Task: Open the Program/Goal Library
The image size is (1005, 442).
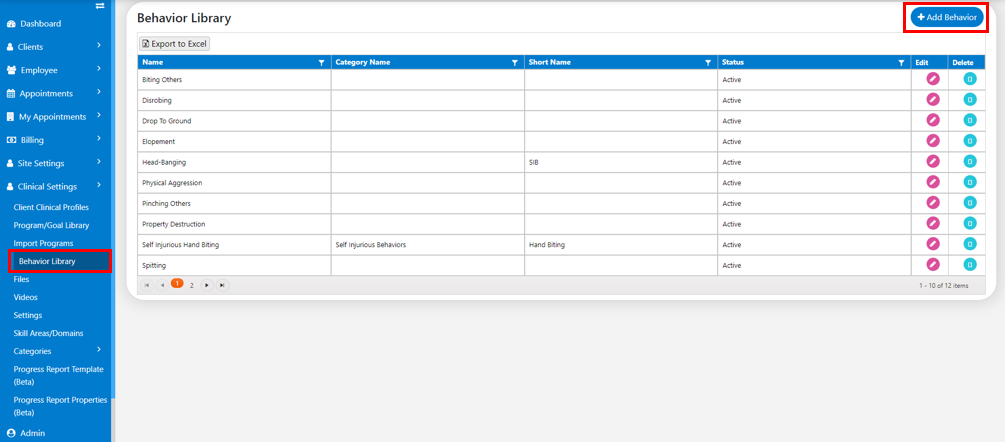Action: 51,225
